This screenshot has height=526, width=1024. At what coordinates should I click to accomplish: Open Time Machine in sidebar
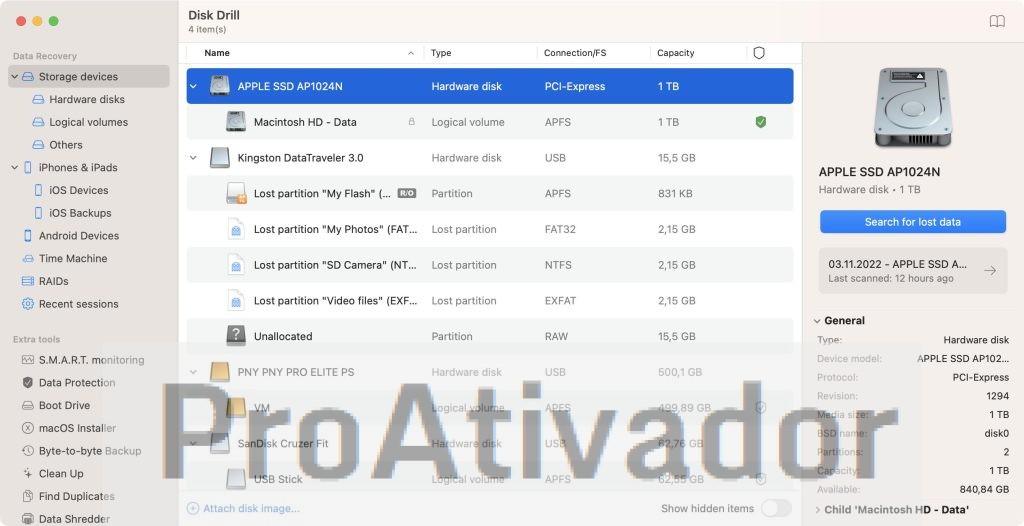pos(72,259)
